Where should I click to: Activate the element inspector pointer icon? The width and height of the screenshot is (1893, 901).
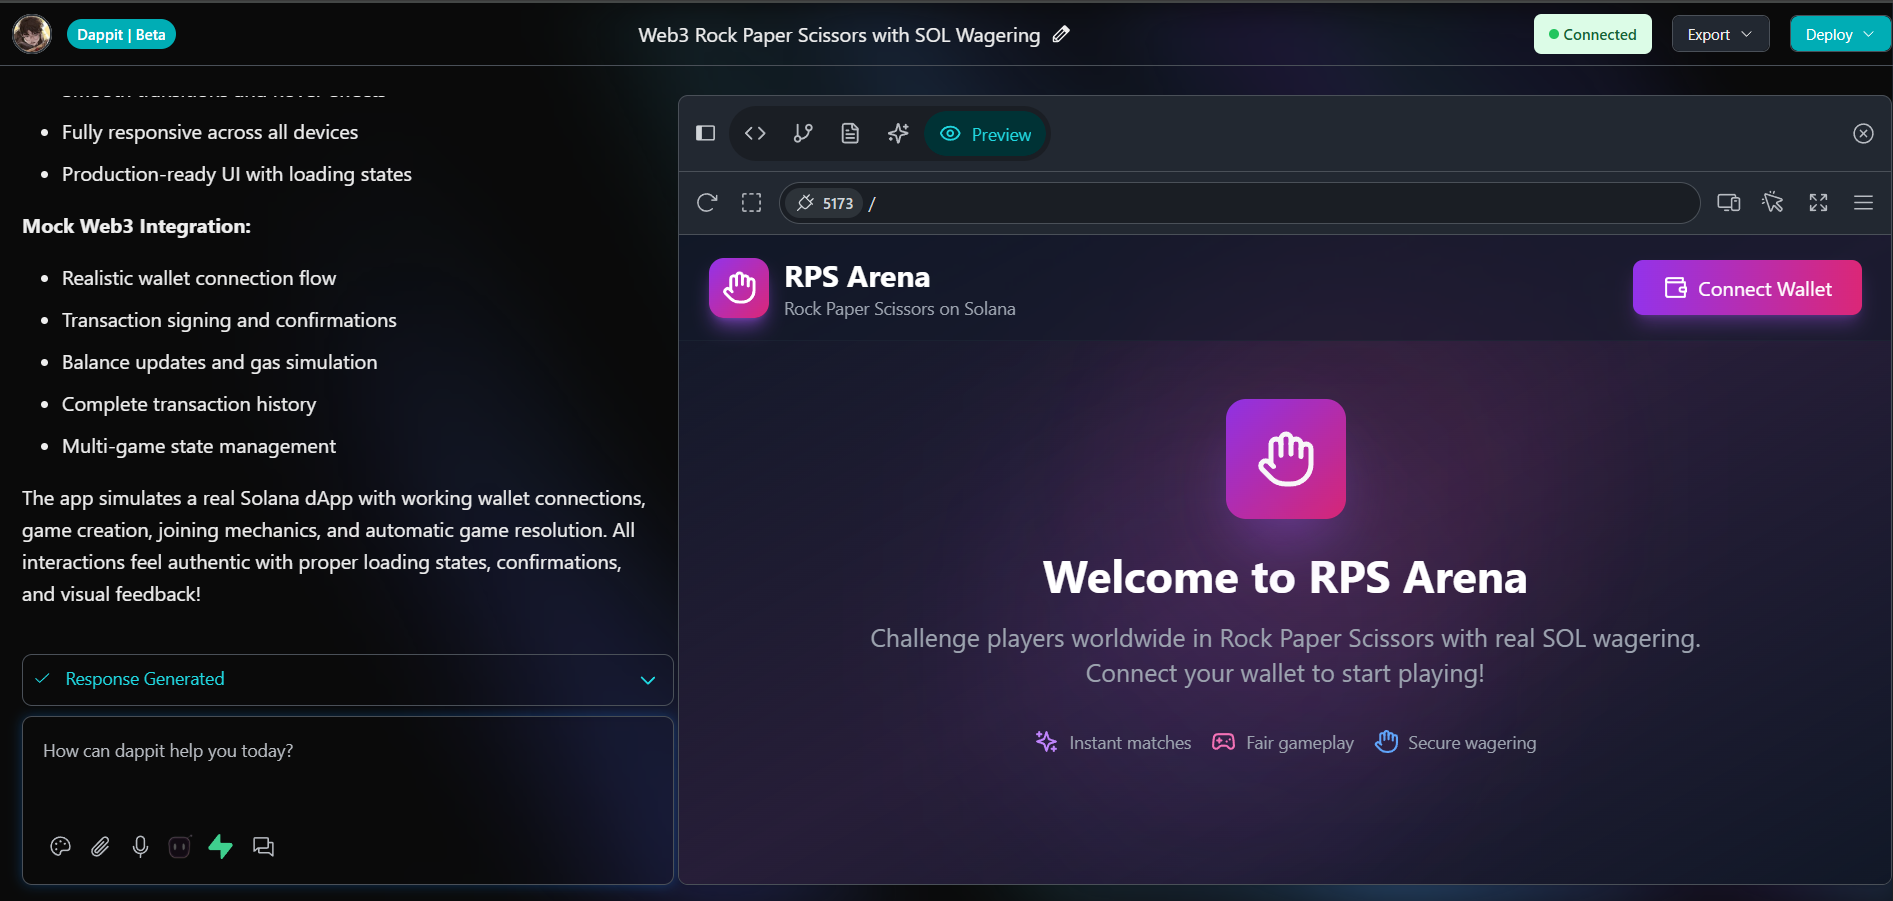pos(1773,203)
